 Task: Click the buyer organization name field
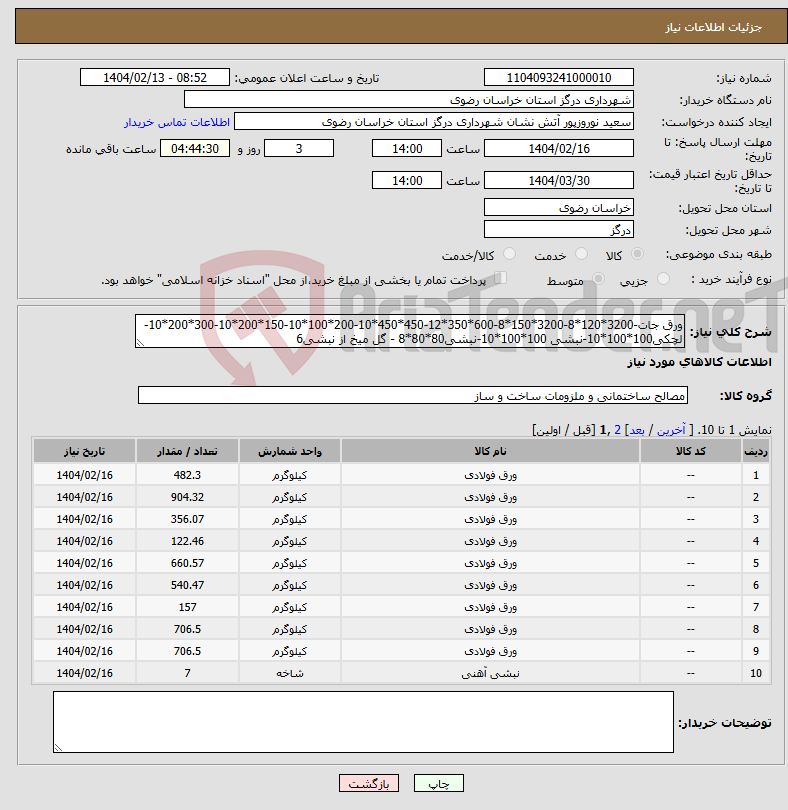[409, 100]
